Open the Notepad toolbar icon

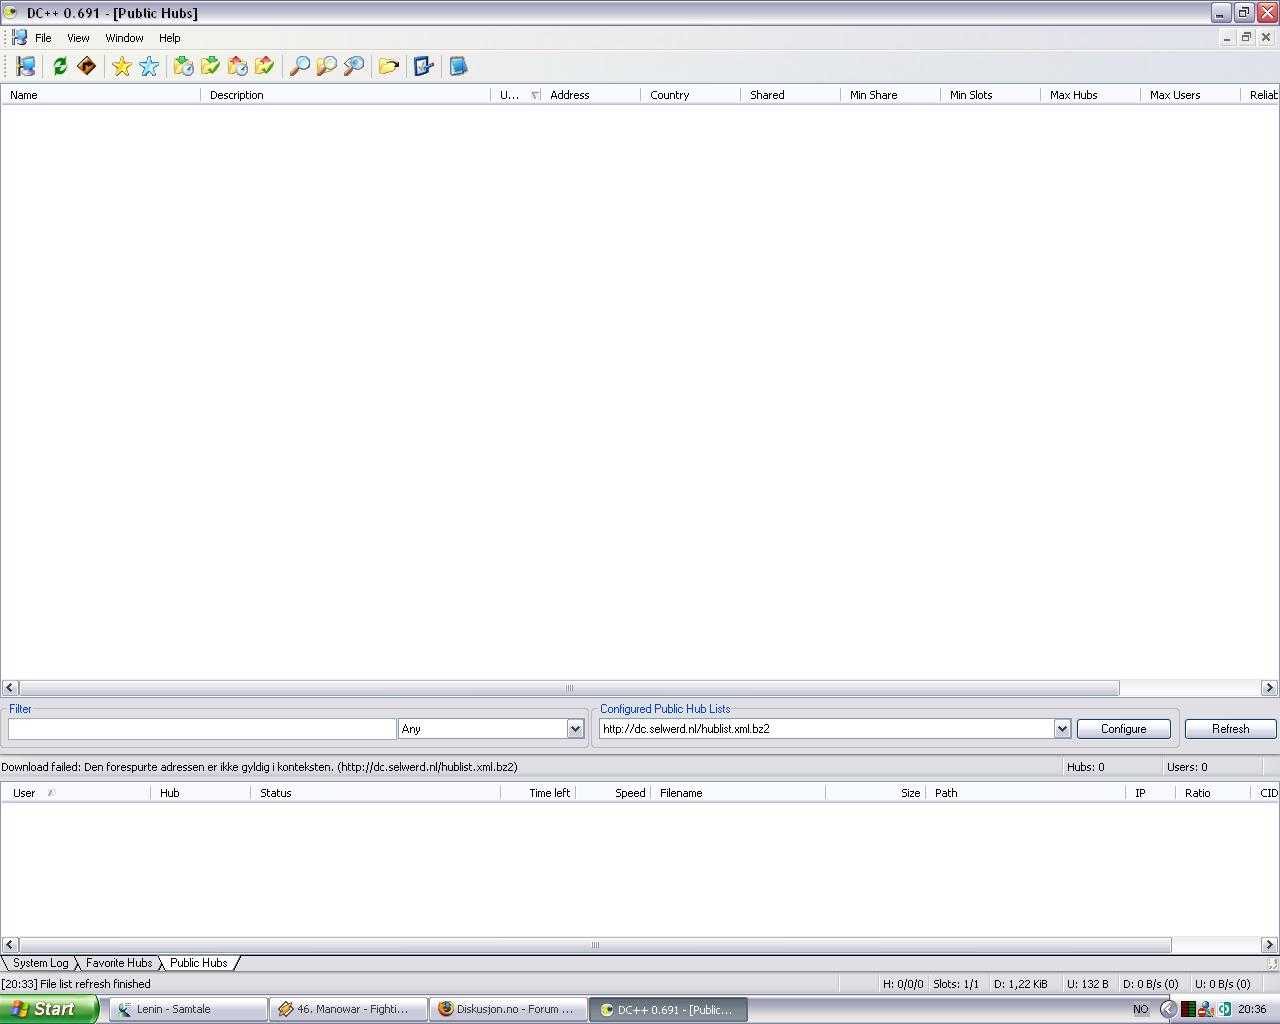click(458, 66)
